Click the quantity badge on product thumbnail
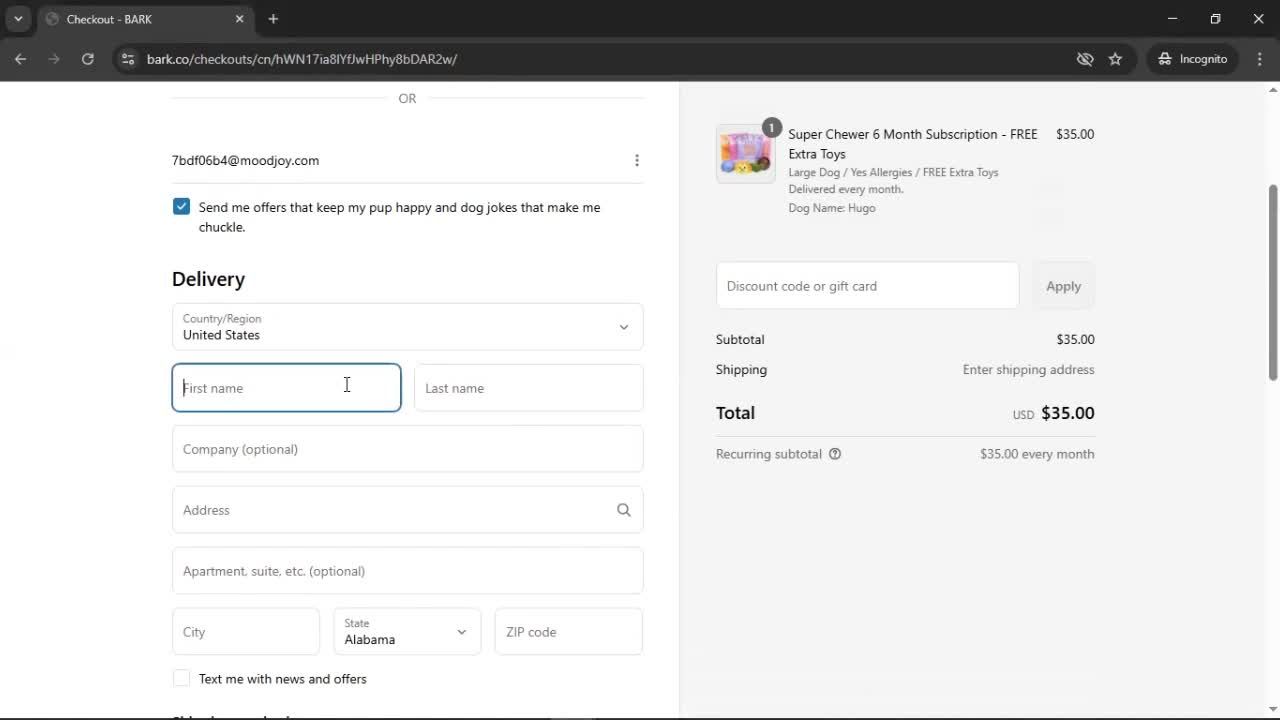The width and height of the screenshot is (1280, 720). pos(771,127)
